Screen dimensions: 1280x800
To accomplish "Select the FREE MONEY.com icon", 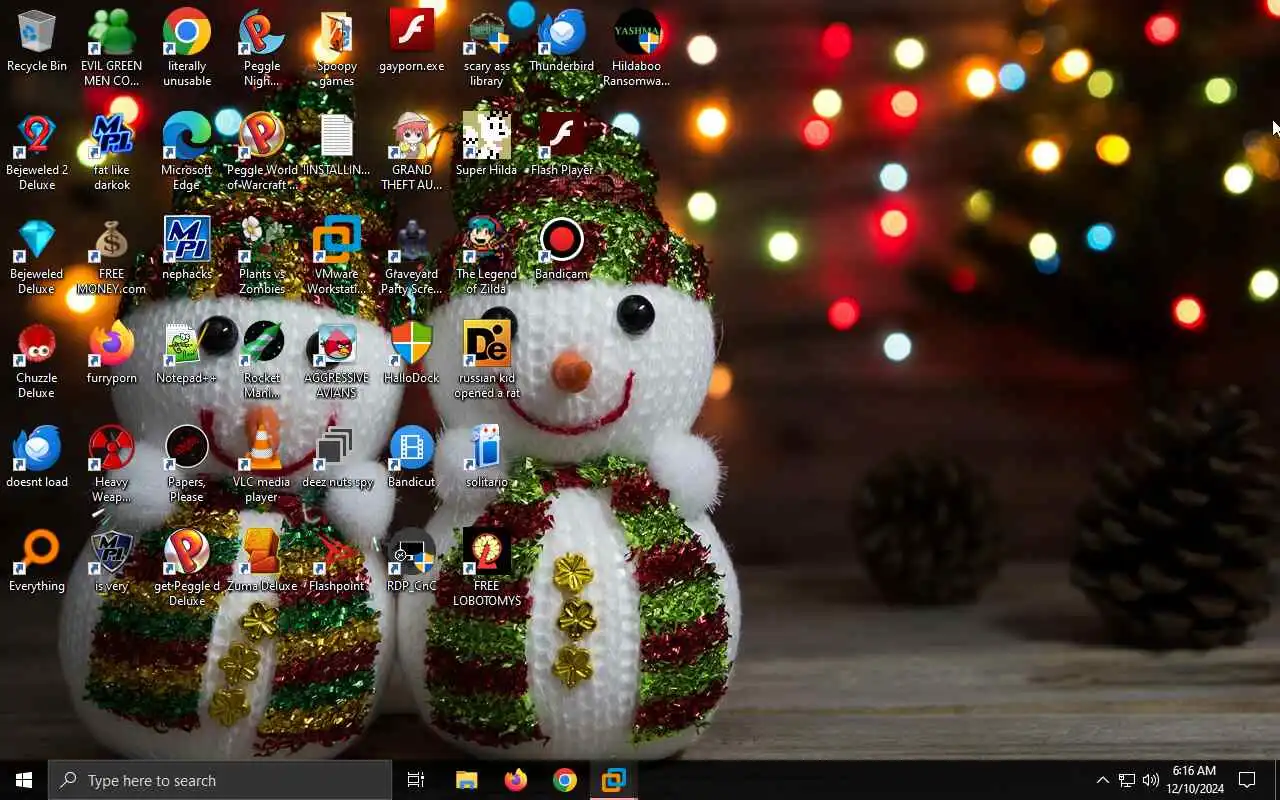I will [111, 256].
